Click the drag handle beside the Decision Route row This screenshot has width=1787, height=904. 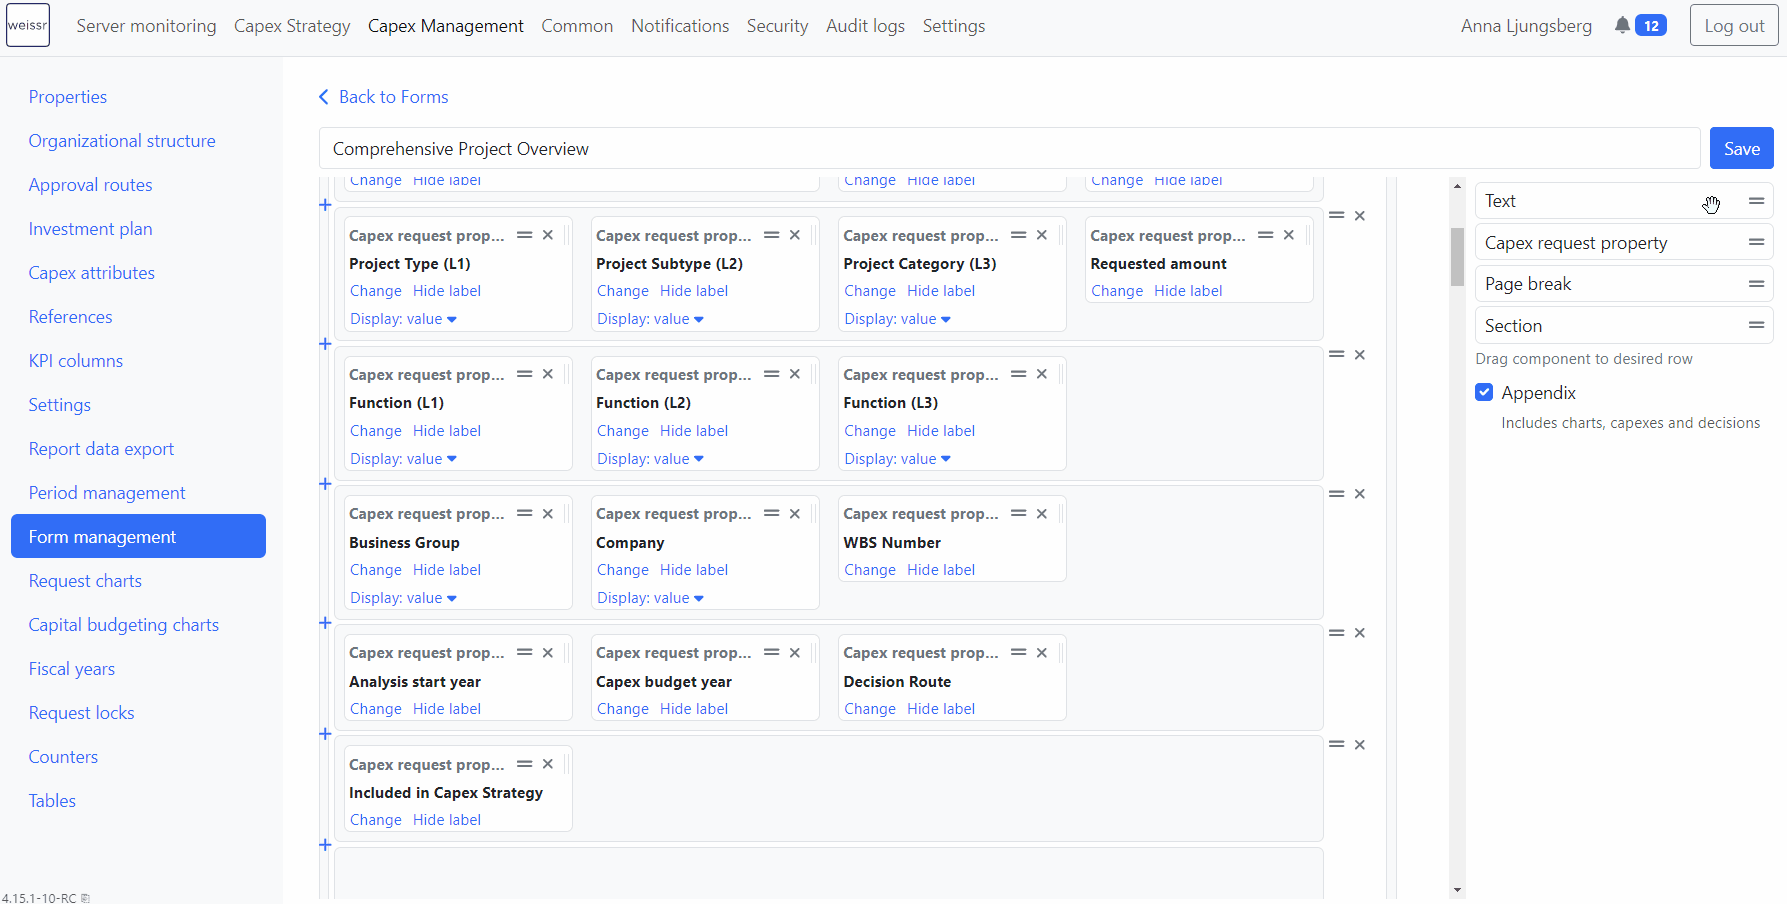pyautogui.click(x=1336, y=632)
